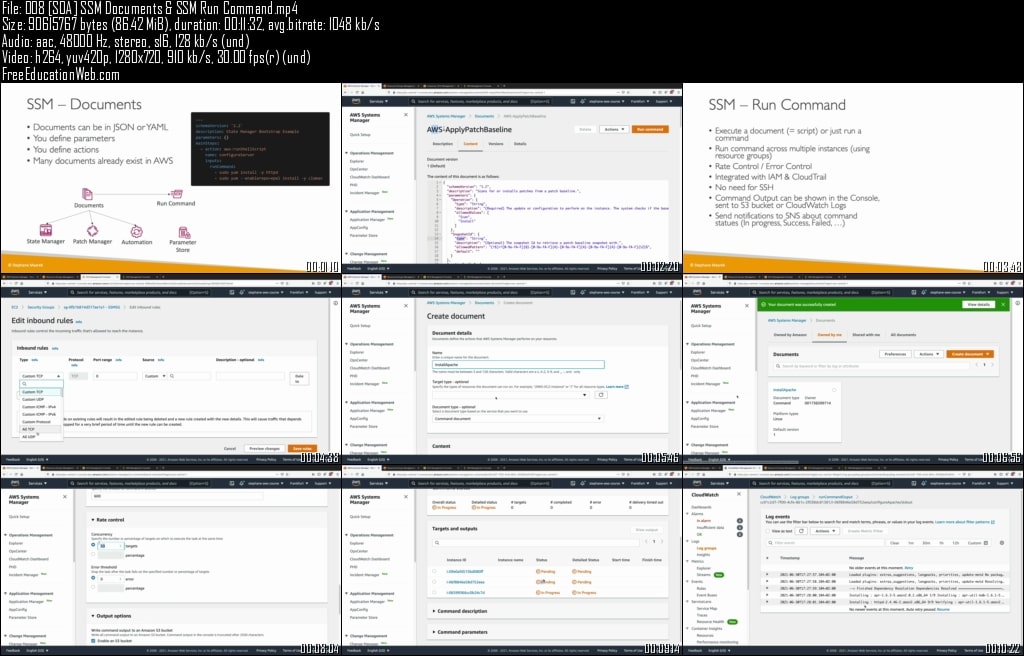
Task: Dismiss the green document created banner
Action: 1004,304
